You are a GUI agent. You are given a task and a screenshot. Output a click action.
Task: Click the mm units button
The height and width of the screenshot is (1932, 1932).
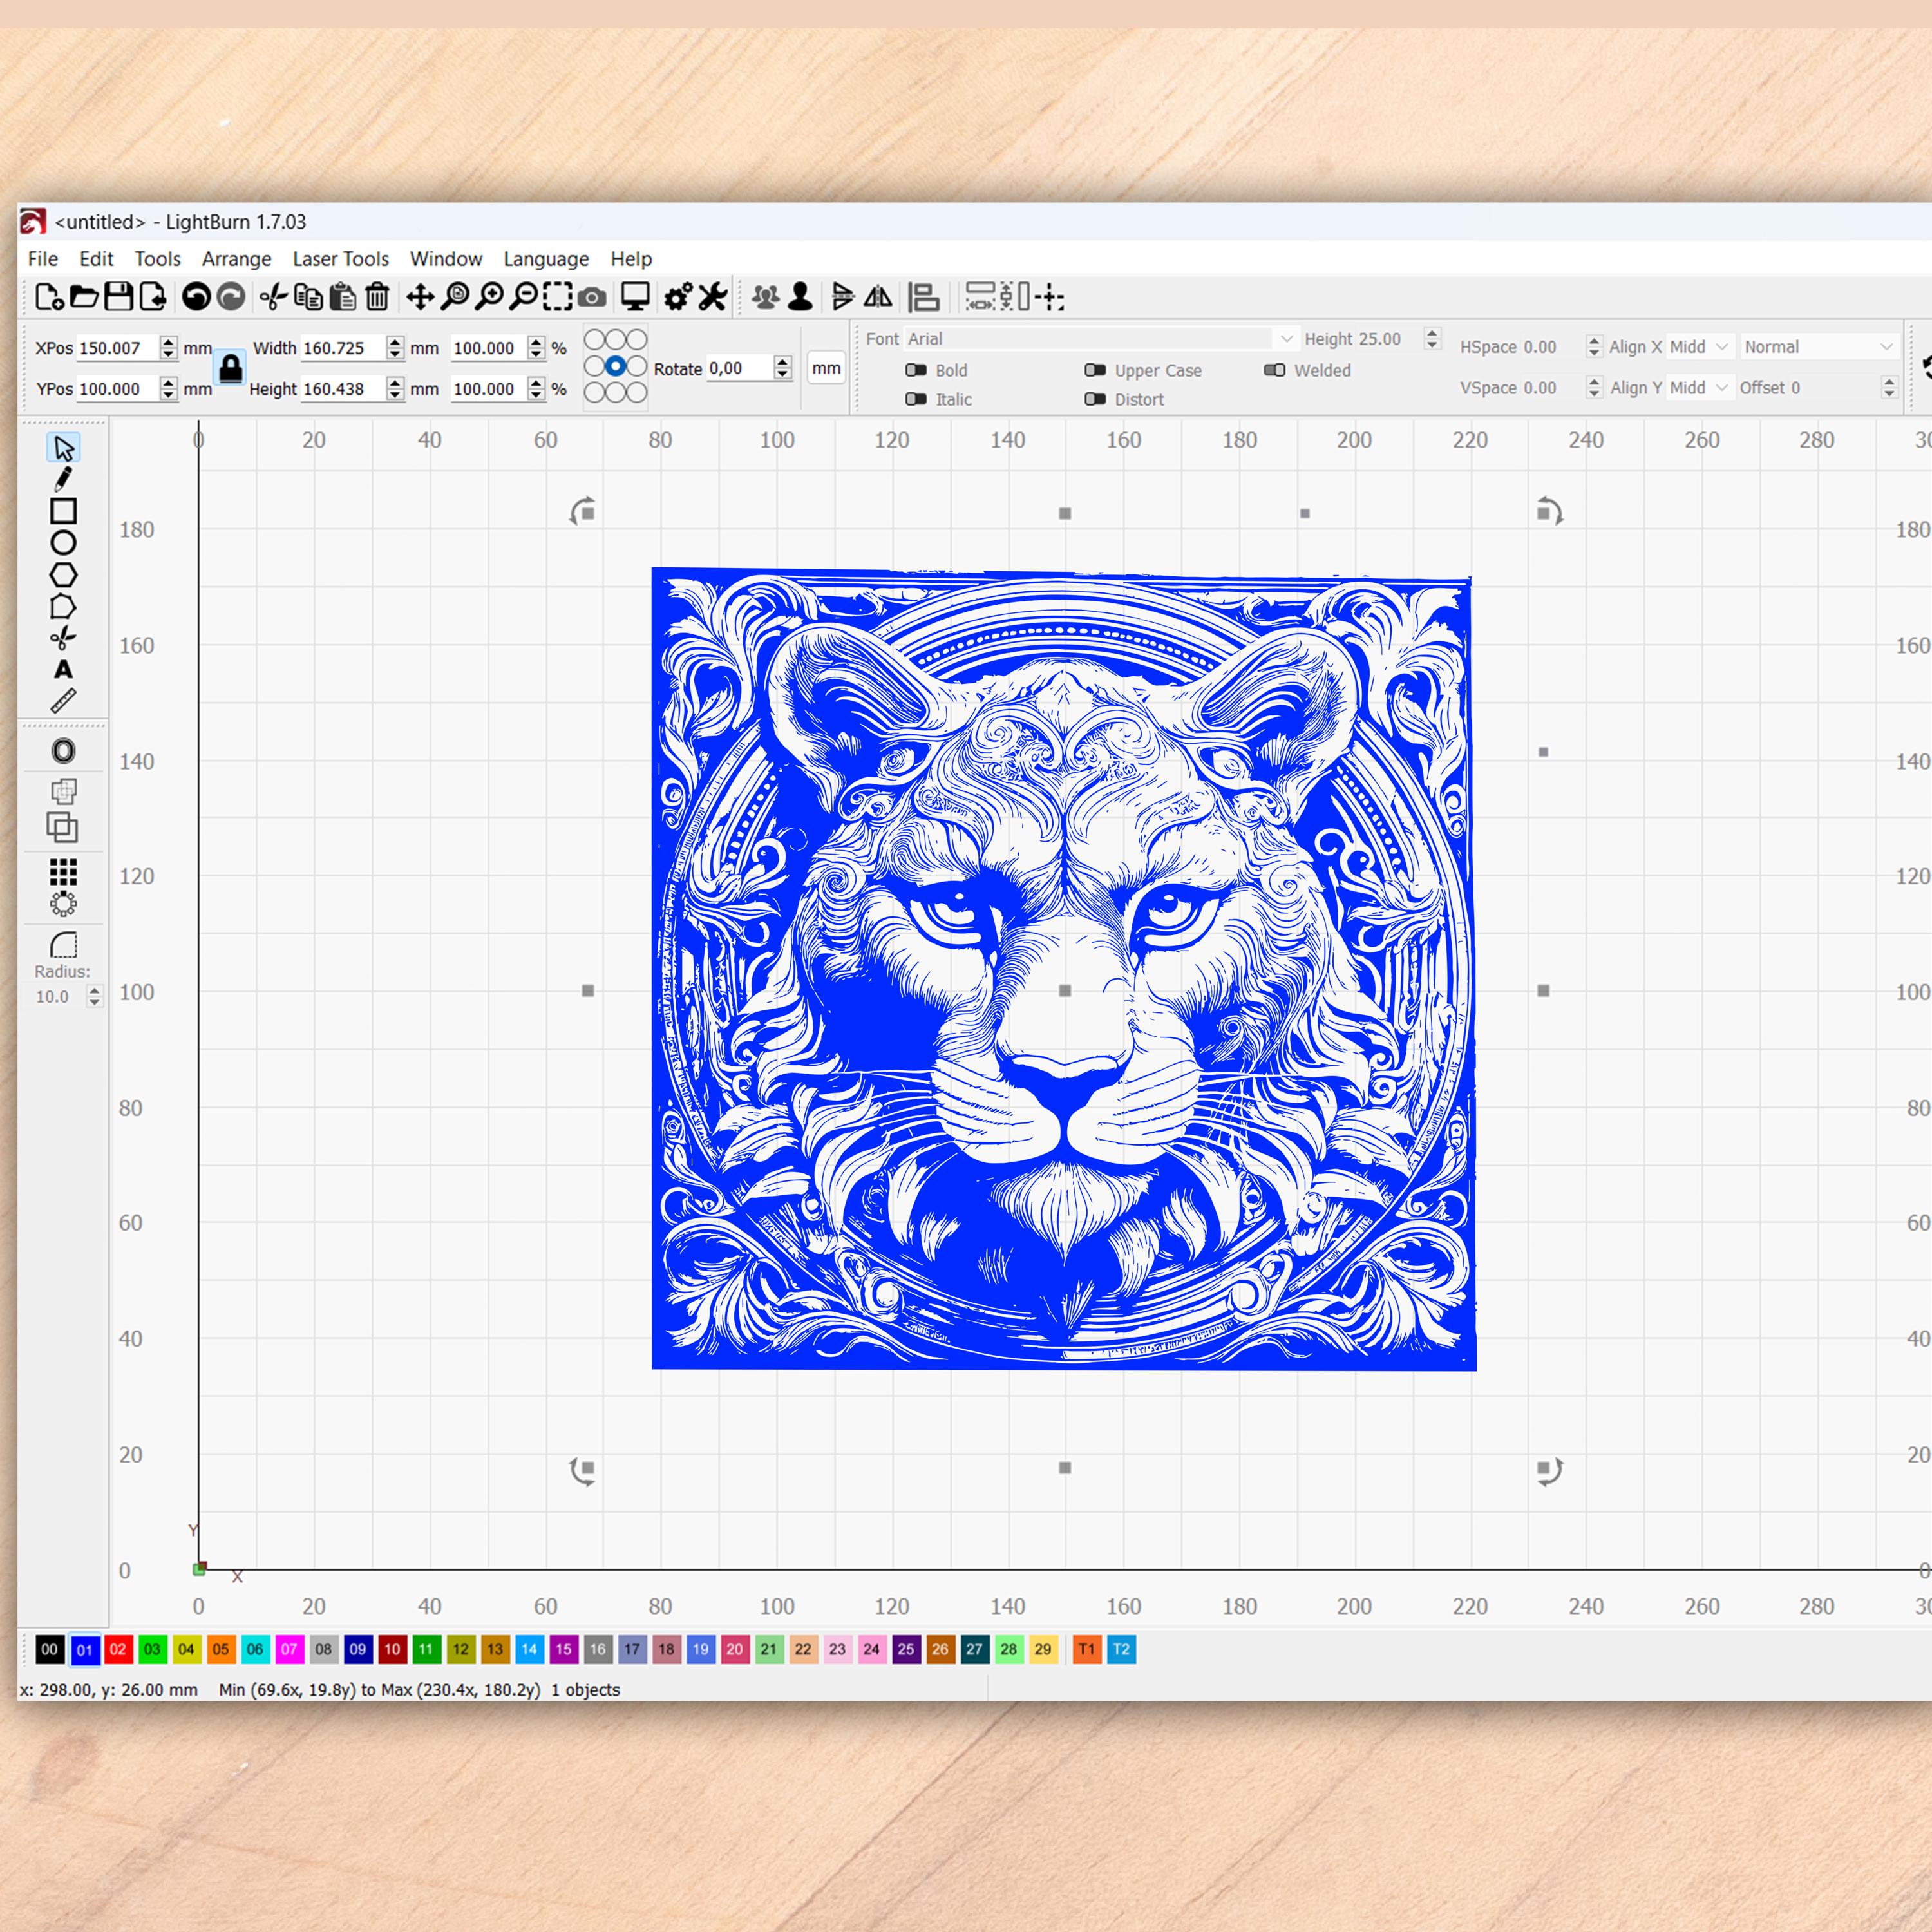826,368
